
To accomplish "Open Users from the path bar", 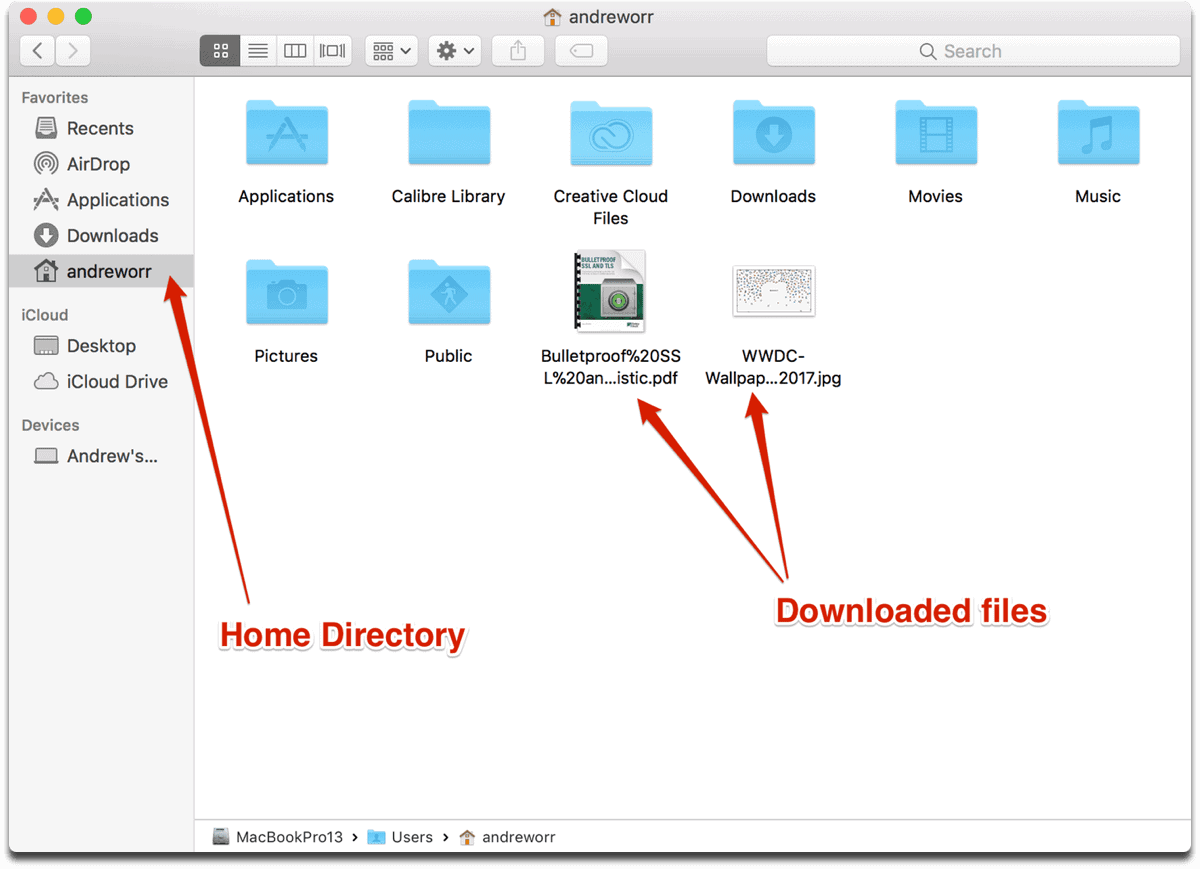I will pos(411,837).
